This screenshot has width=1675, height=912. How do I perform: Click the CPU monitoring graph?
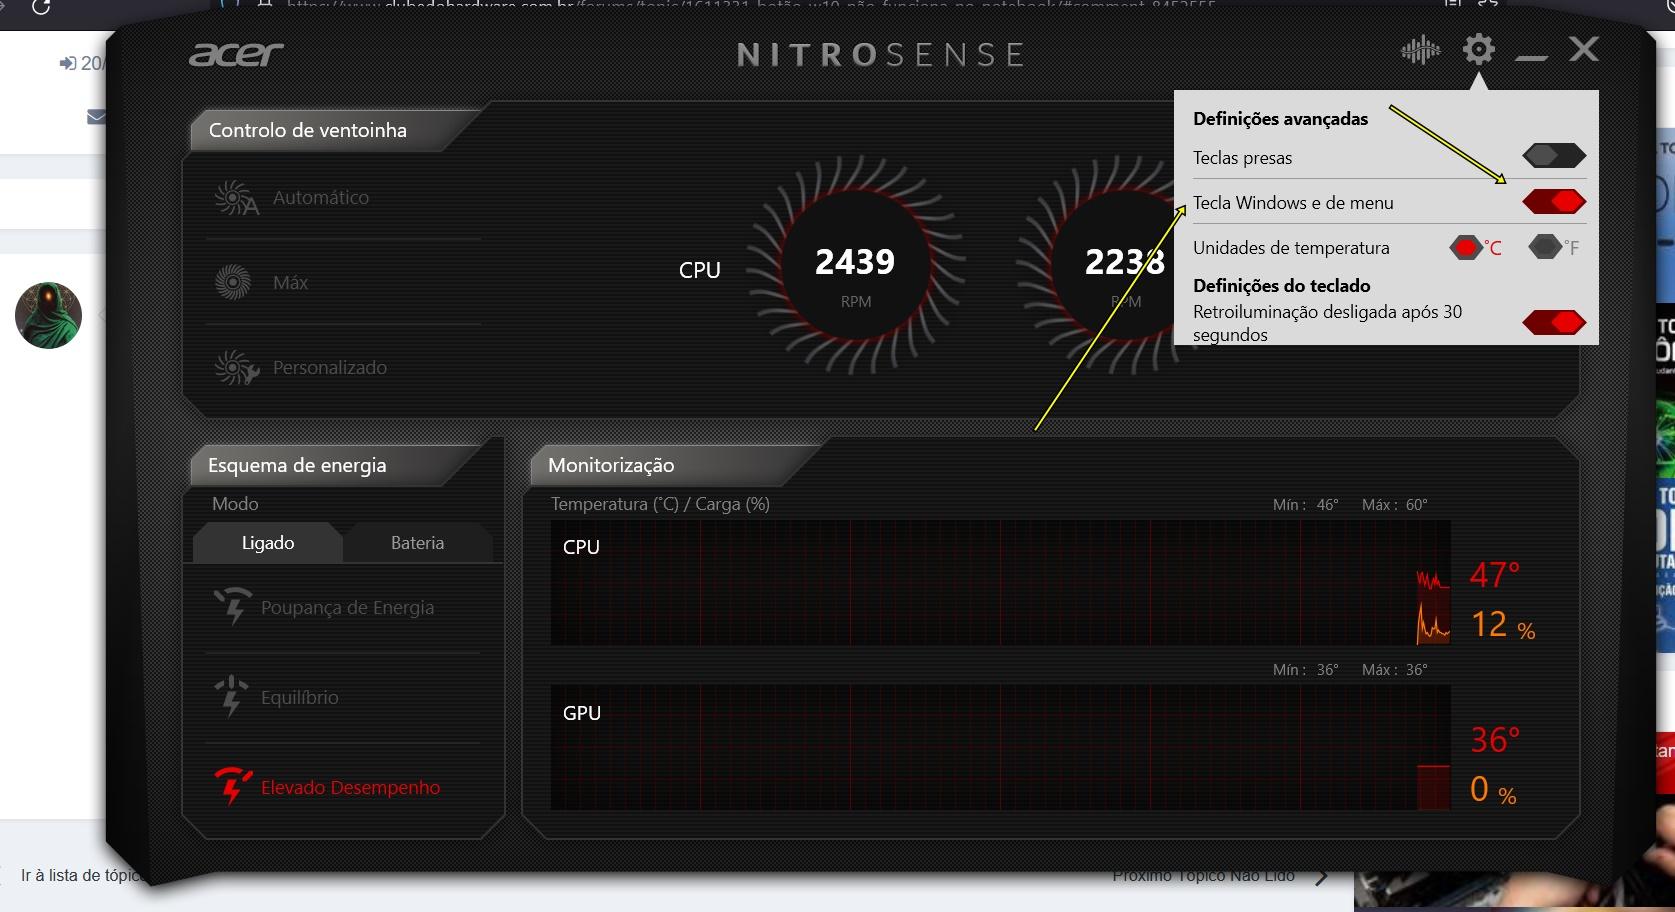(1000, 582)
